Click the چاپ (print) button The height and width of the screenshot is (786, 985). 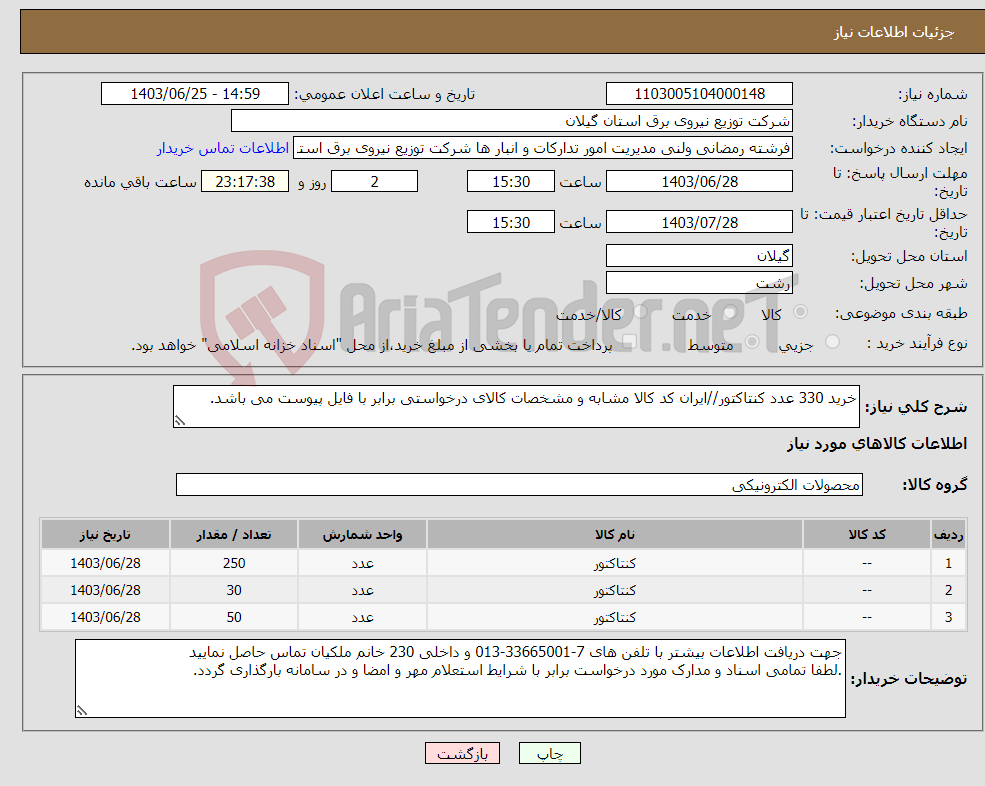(x=550, y=753)
